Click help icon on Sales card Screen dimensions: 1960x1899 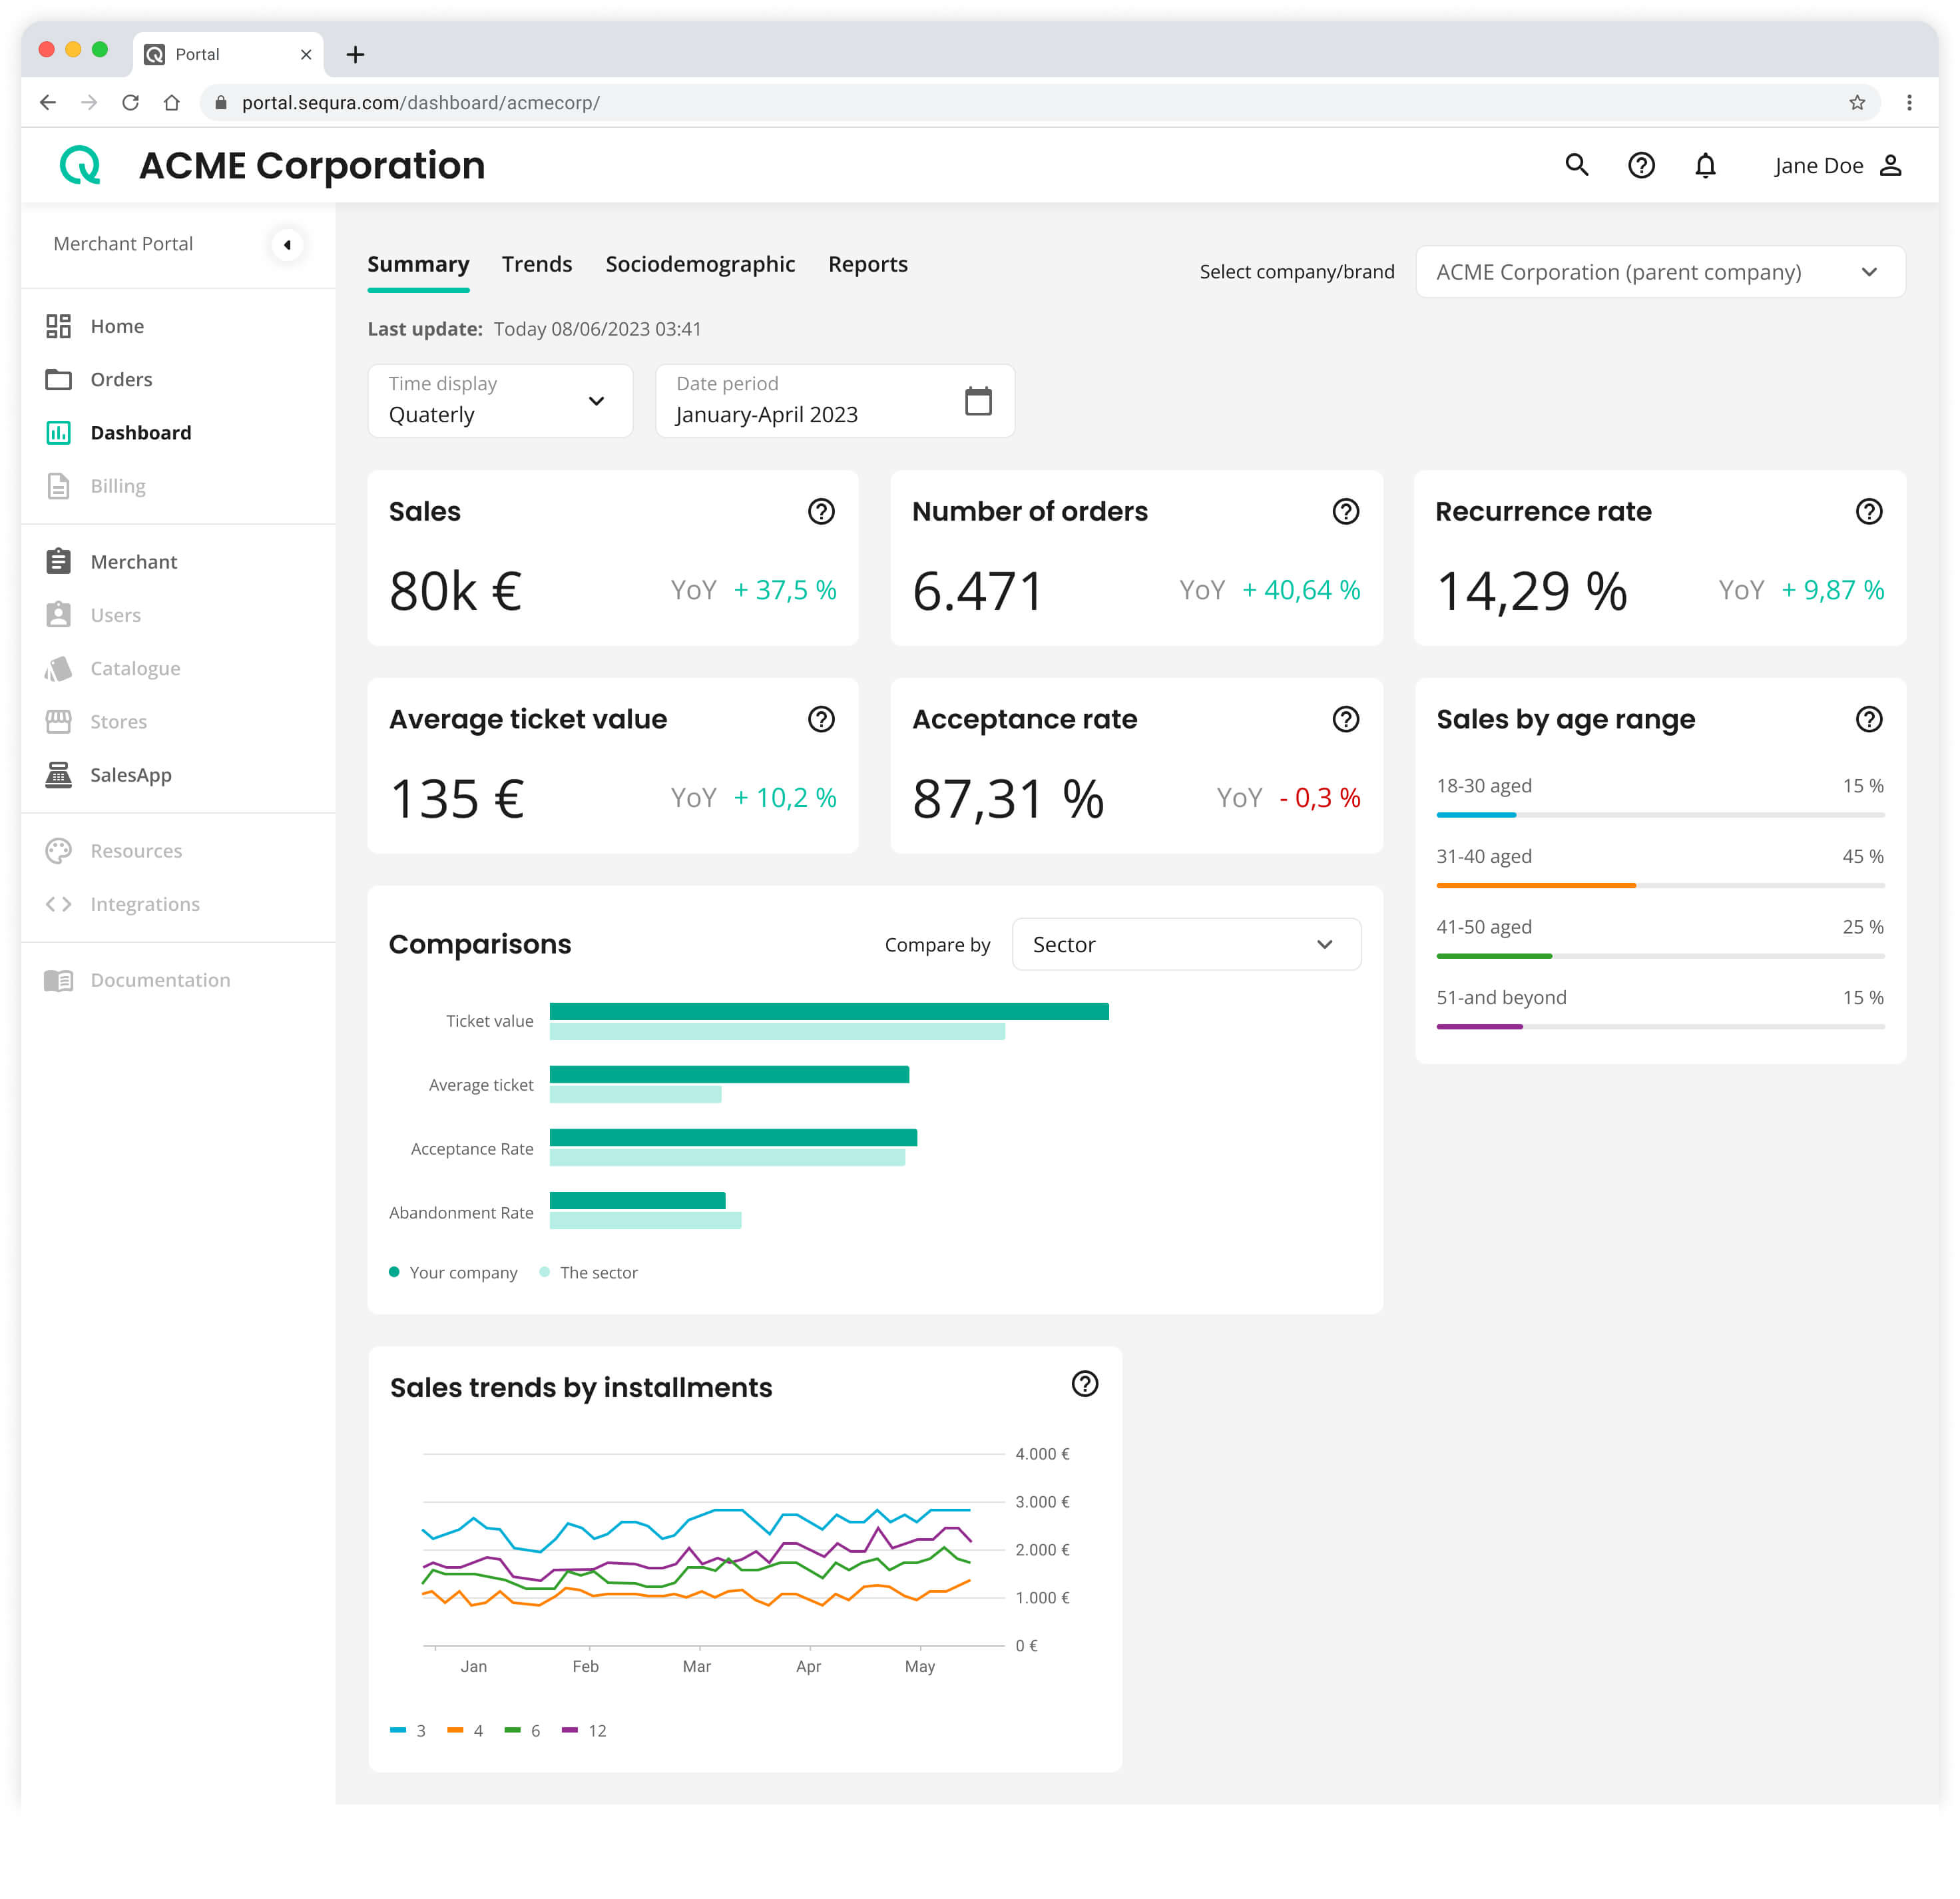point(821,512)
